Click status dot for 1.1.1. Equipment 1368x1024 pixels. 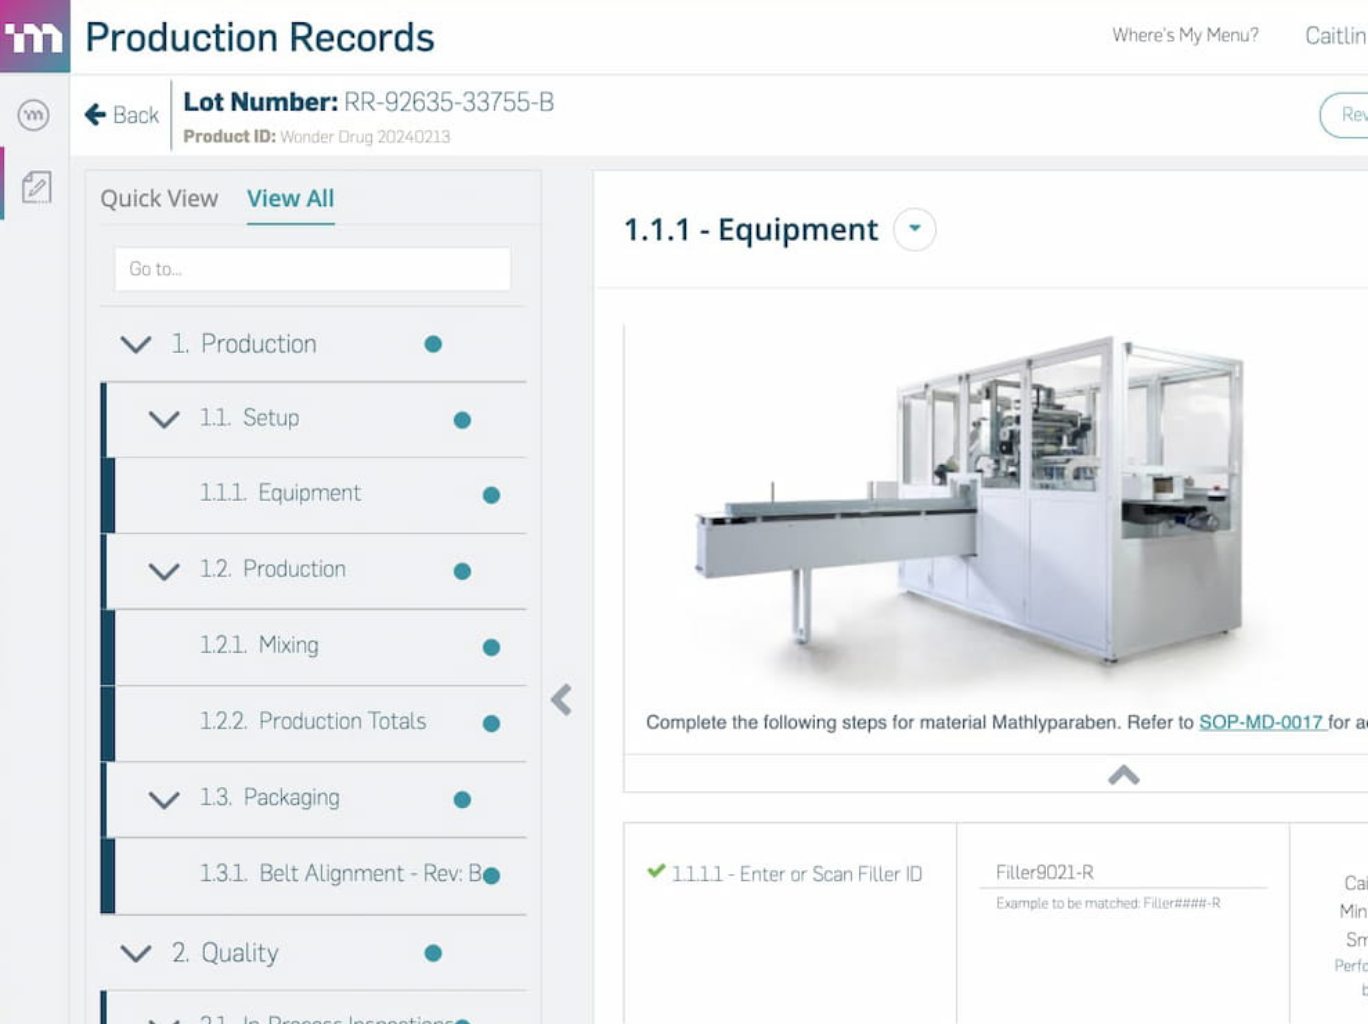point(491,495)
